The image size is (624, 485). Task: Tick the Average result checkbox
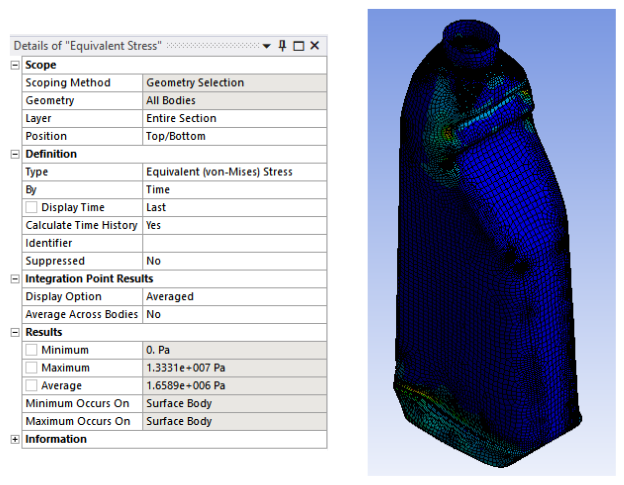click(32, 386)
